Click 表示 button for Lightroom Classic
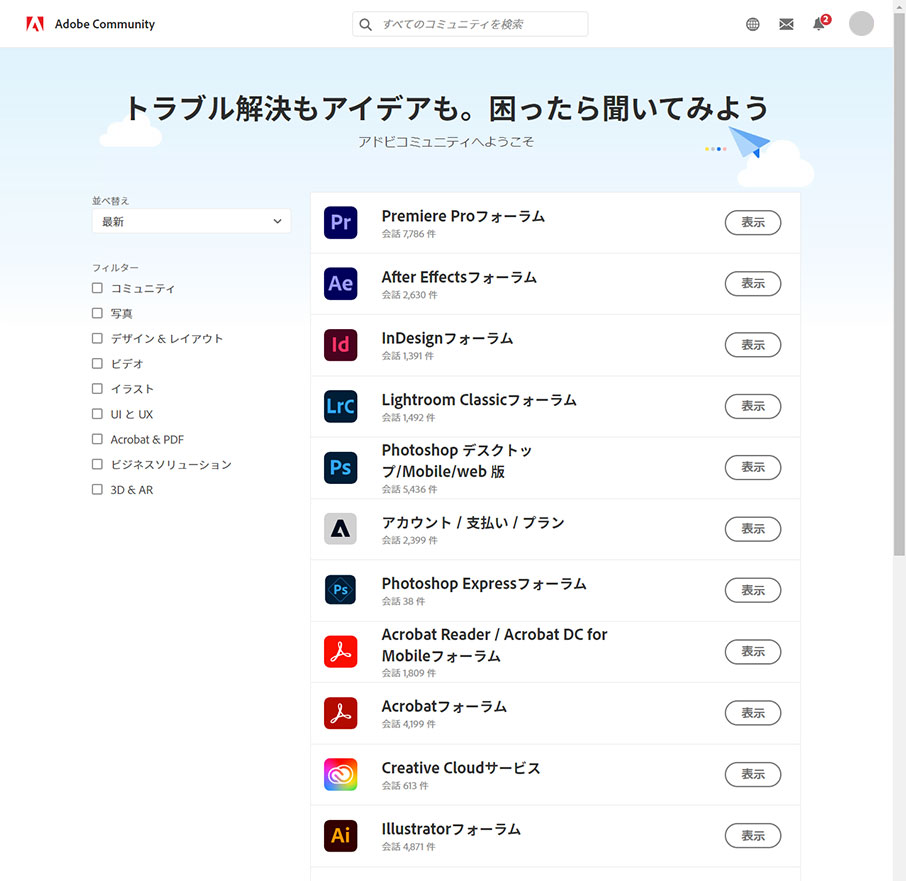This screenshot has width=906, height=881. 753,406
